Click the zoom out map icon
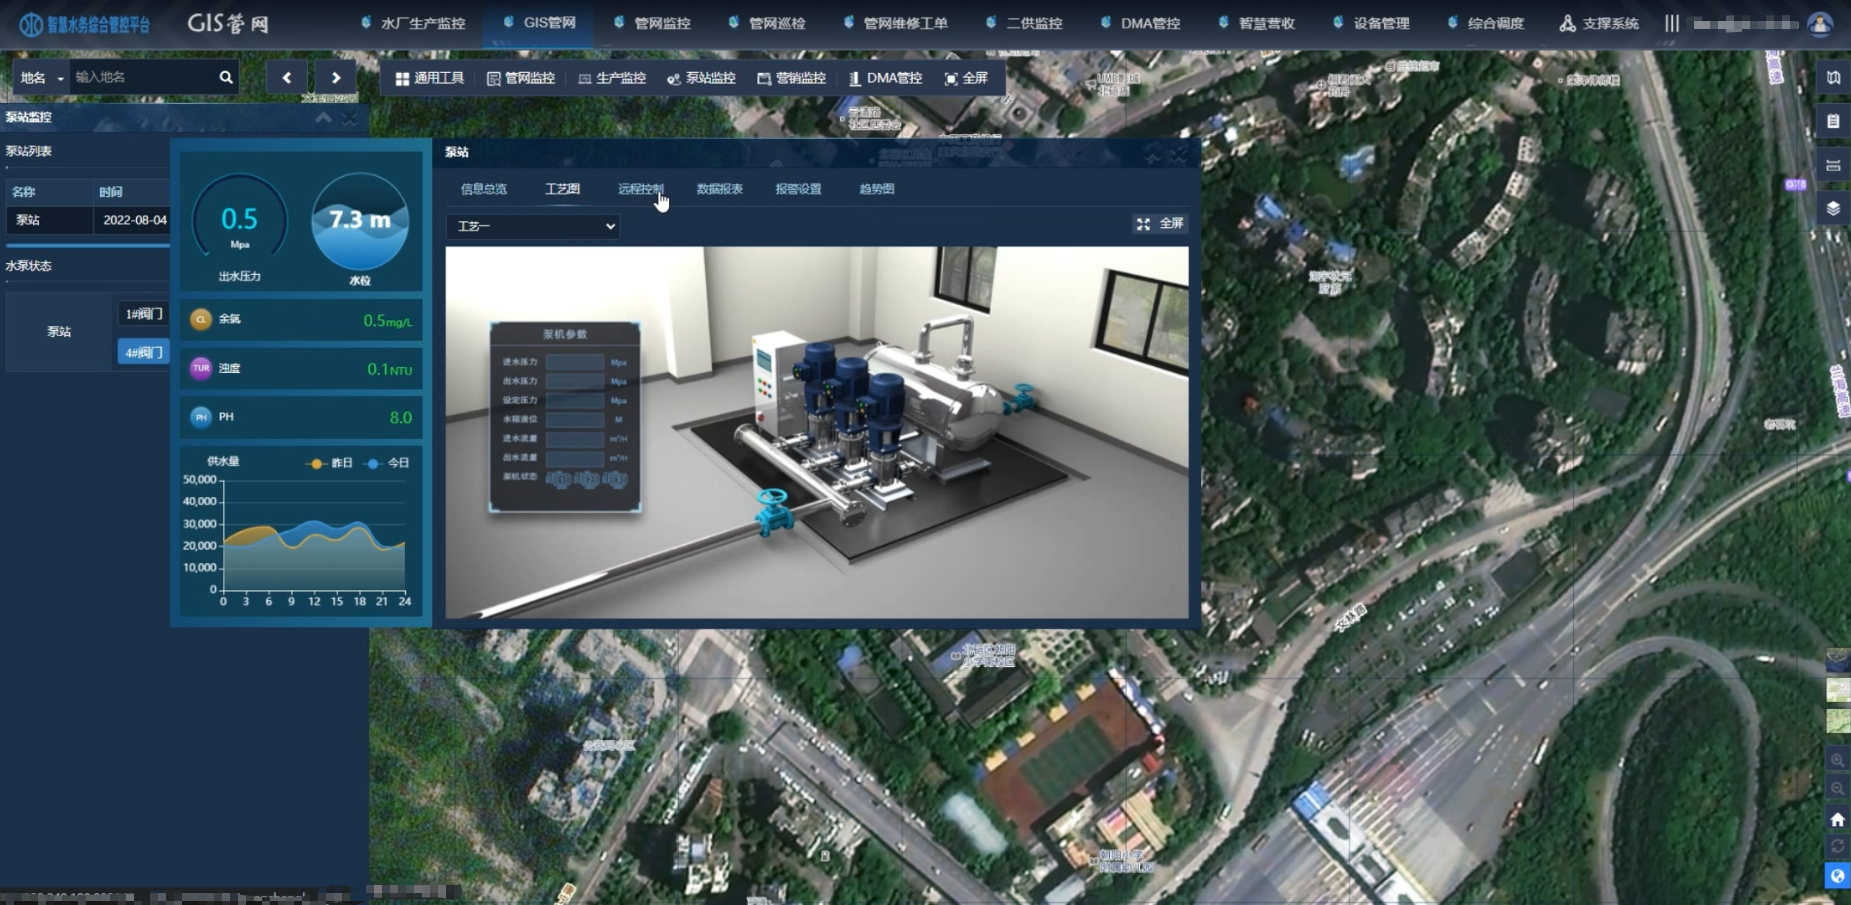The width and height of the screenshot is (1851, 905). click(x=1837, y=789)
